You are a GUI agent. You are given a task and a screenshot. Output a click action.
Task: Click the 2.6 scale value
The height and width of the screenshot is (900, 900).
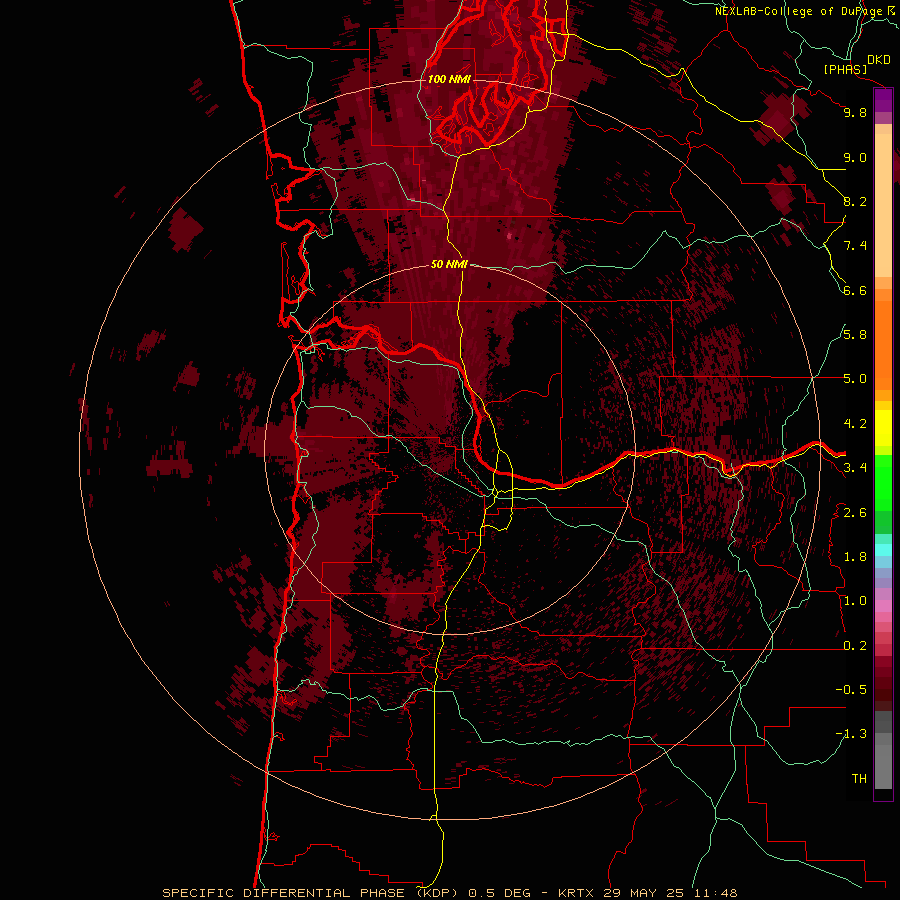pyautogui.click(x=855, y=513)
